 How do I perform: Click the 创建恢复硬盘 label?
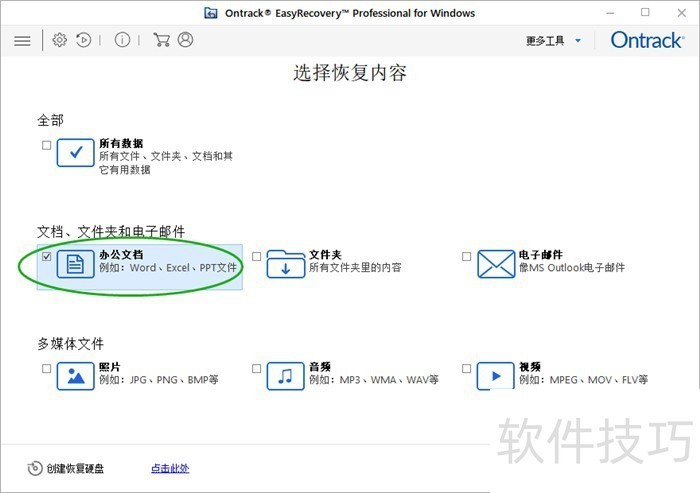point(75,469)
